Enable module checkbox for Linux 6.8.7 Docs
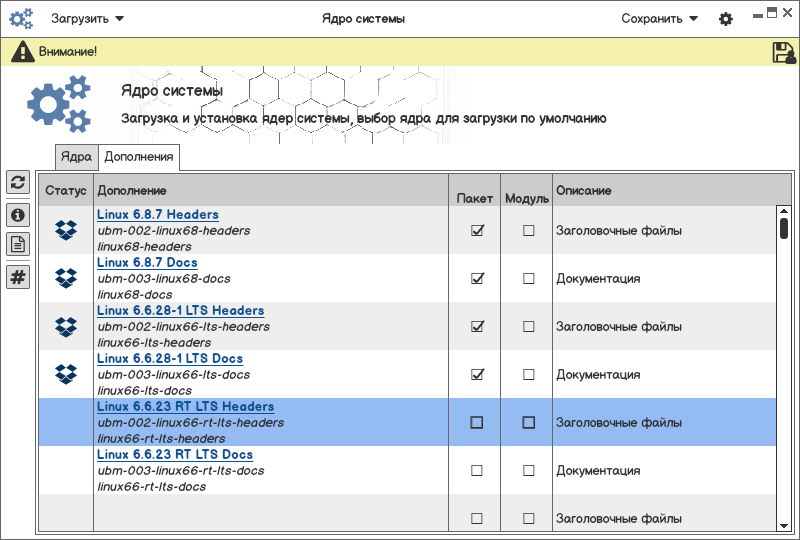 (x=528, y=279)
